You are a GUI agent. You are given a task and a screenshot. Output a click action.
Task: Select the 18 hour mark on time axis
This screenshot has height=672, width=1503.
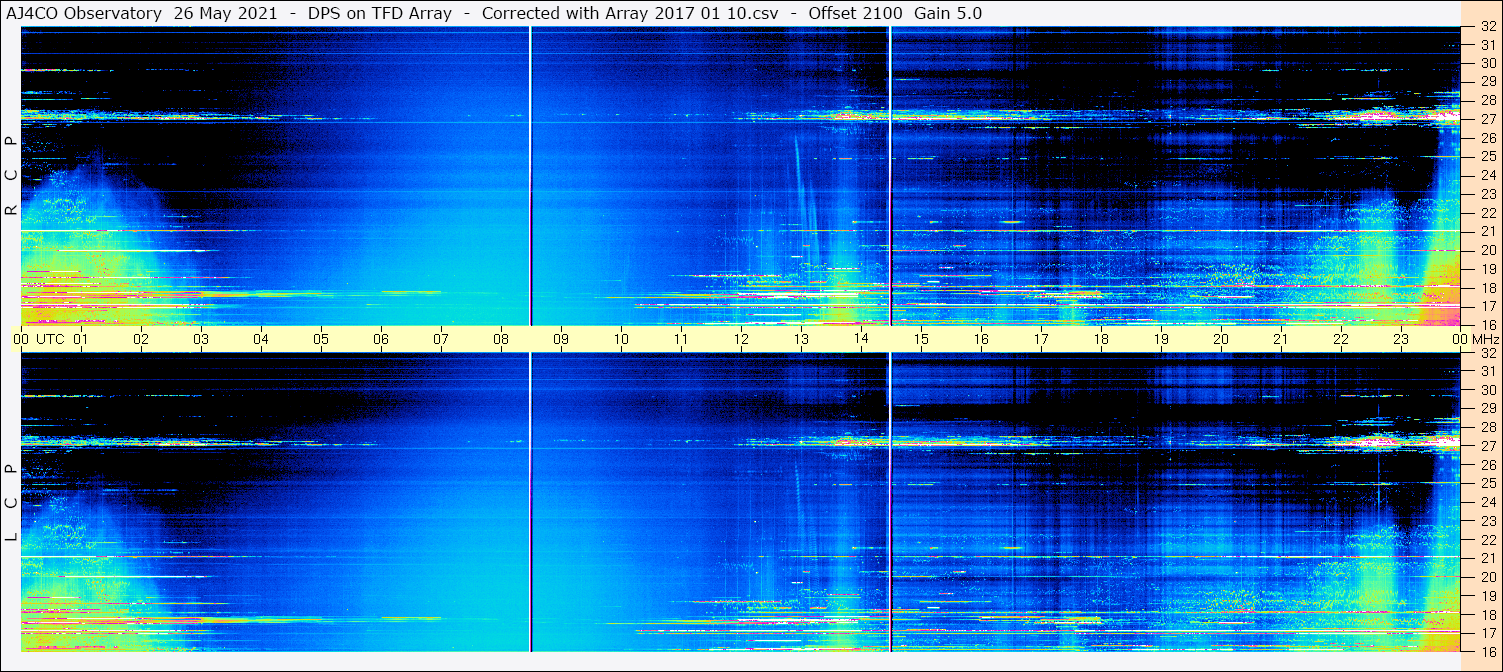point(1101,339)
